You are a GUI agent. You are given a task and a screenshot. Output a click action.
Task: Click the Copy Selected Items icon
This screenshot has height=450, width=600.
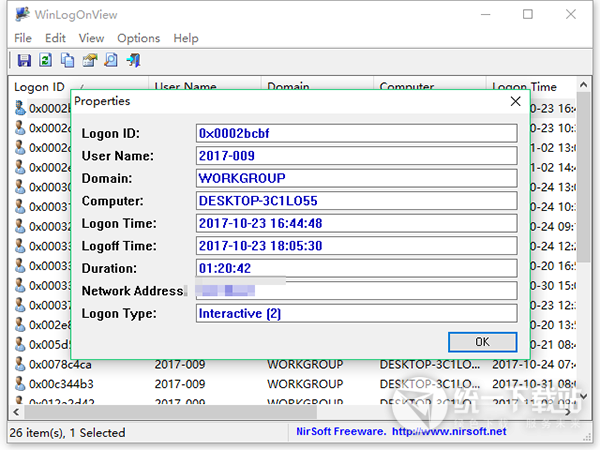point(68,62)
